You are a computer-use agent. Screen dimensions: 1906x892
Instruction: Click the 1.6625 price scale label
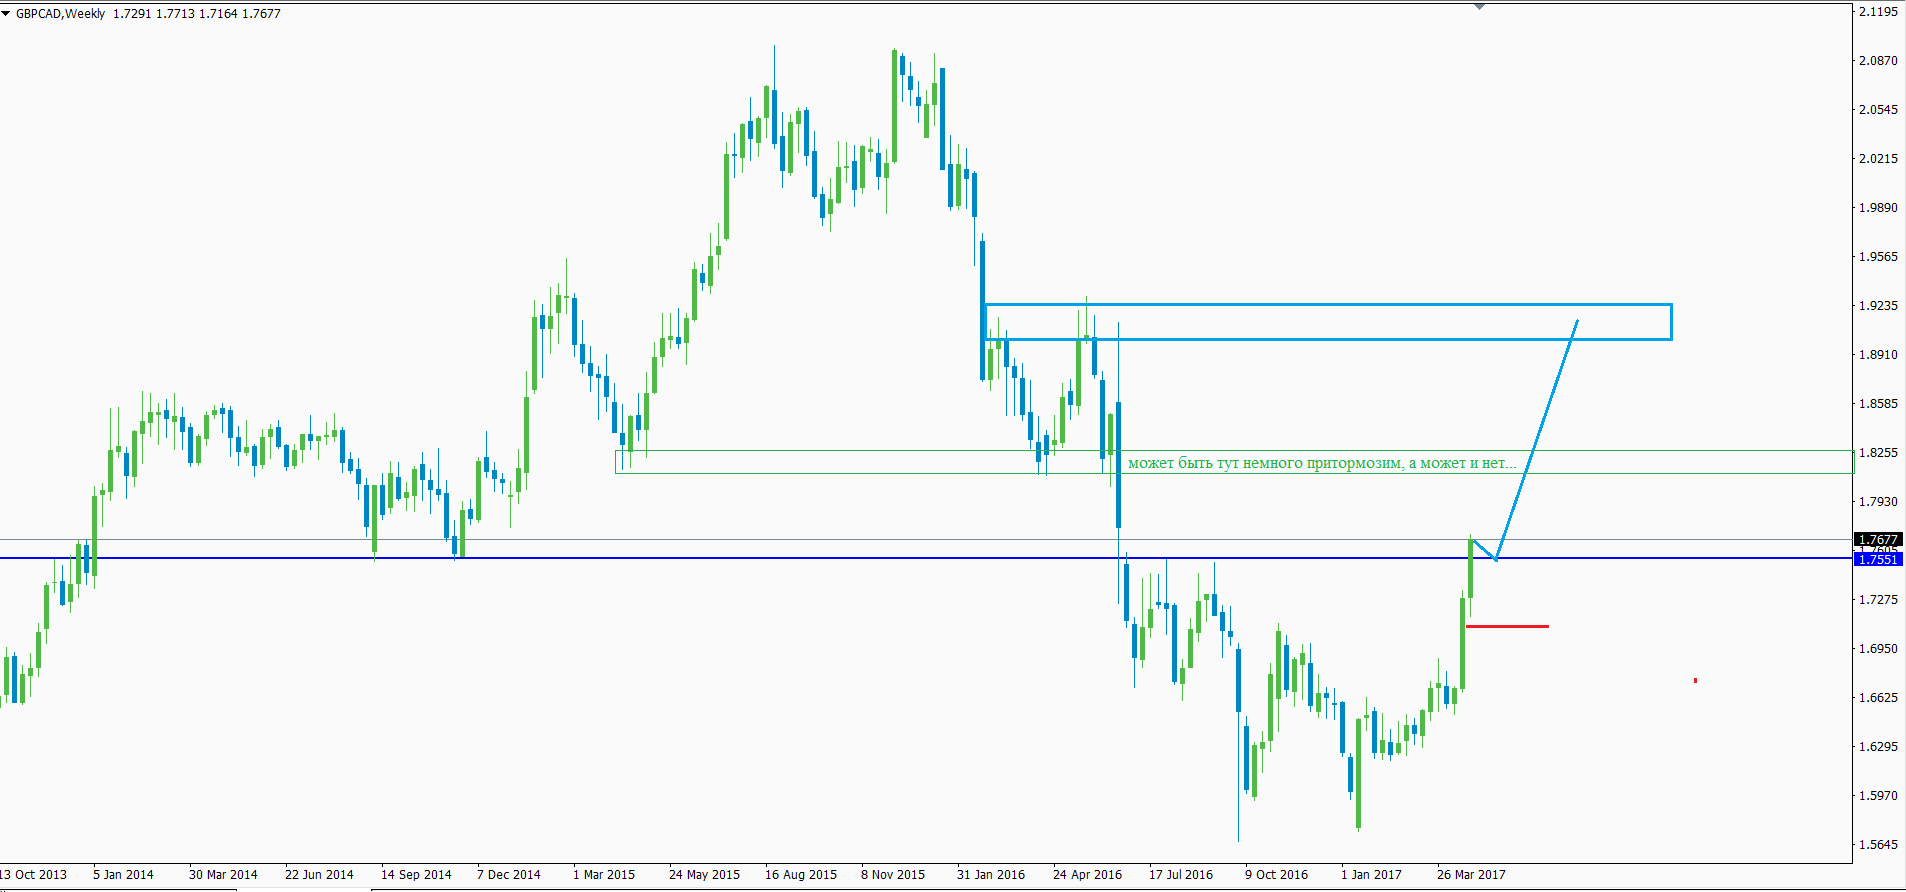pyautogui.click(x=1878, y=698)
